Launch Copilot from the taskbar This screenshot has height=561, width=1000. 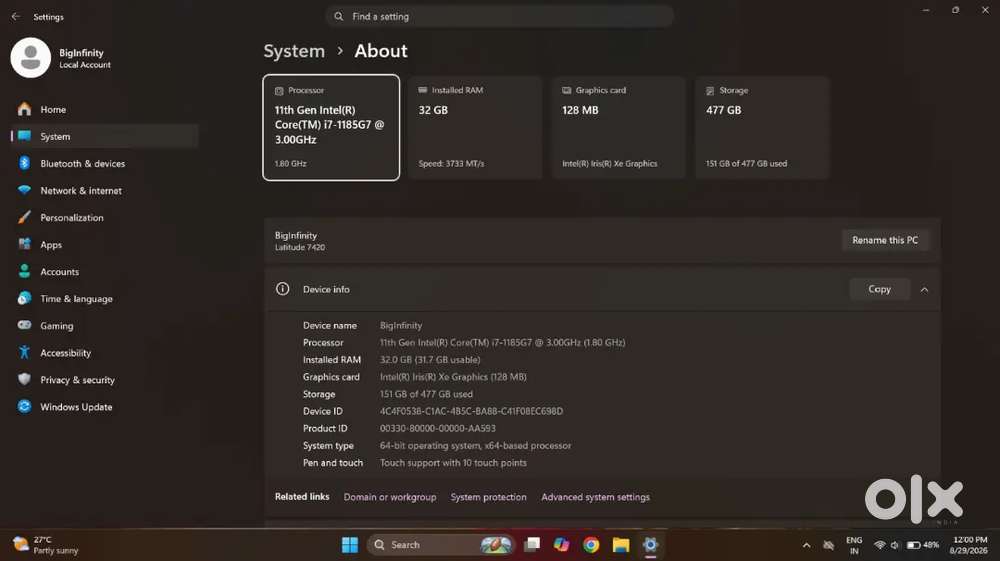tap(561, 544)
